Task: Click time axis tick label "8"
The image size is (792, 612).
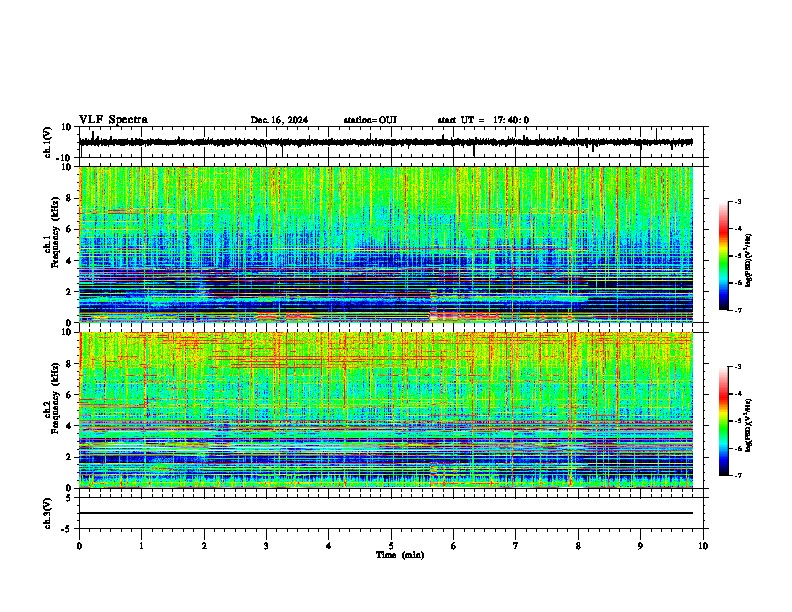Action: point(578,546)
